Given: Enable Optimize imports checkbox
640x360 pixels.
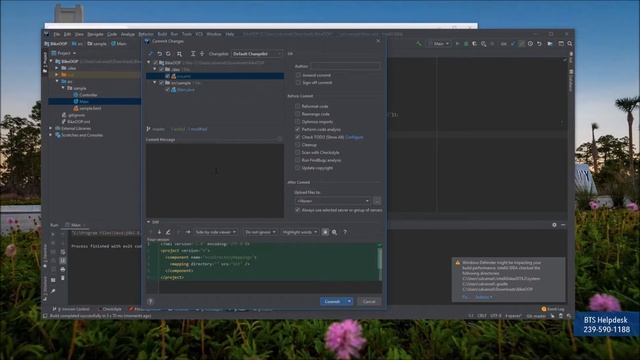Looking at the screenshot, I should point(298,122).
